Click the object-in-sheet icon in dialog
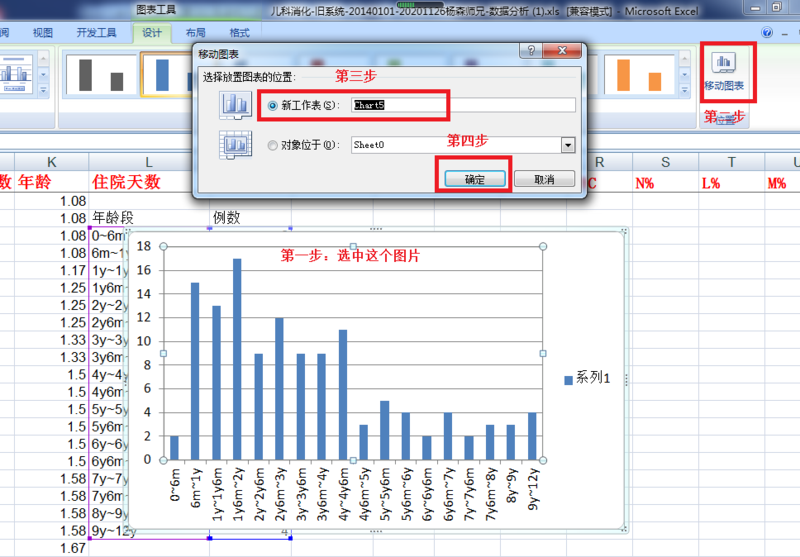 (235, 144)
